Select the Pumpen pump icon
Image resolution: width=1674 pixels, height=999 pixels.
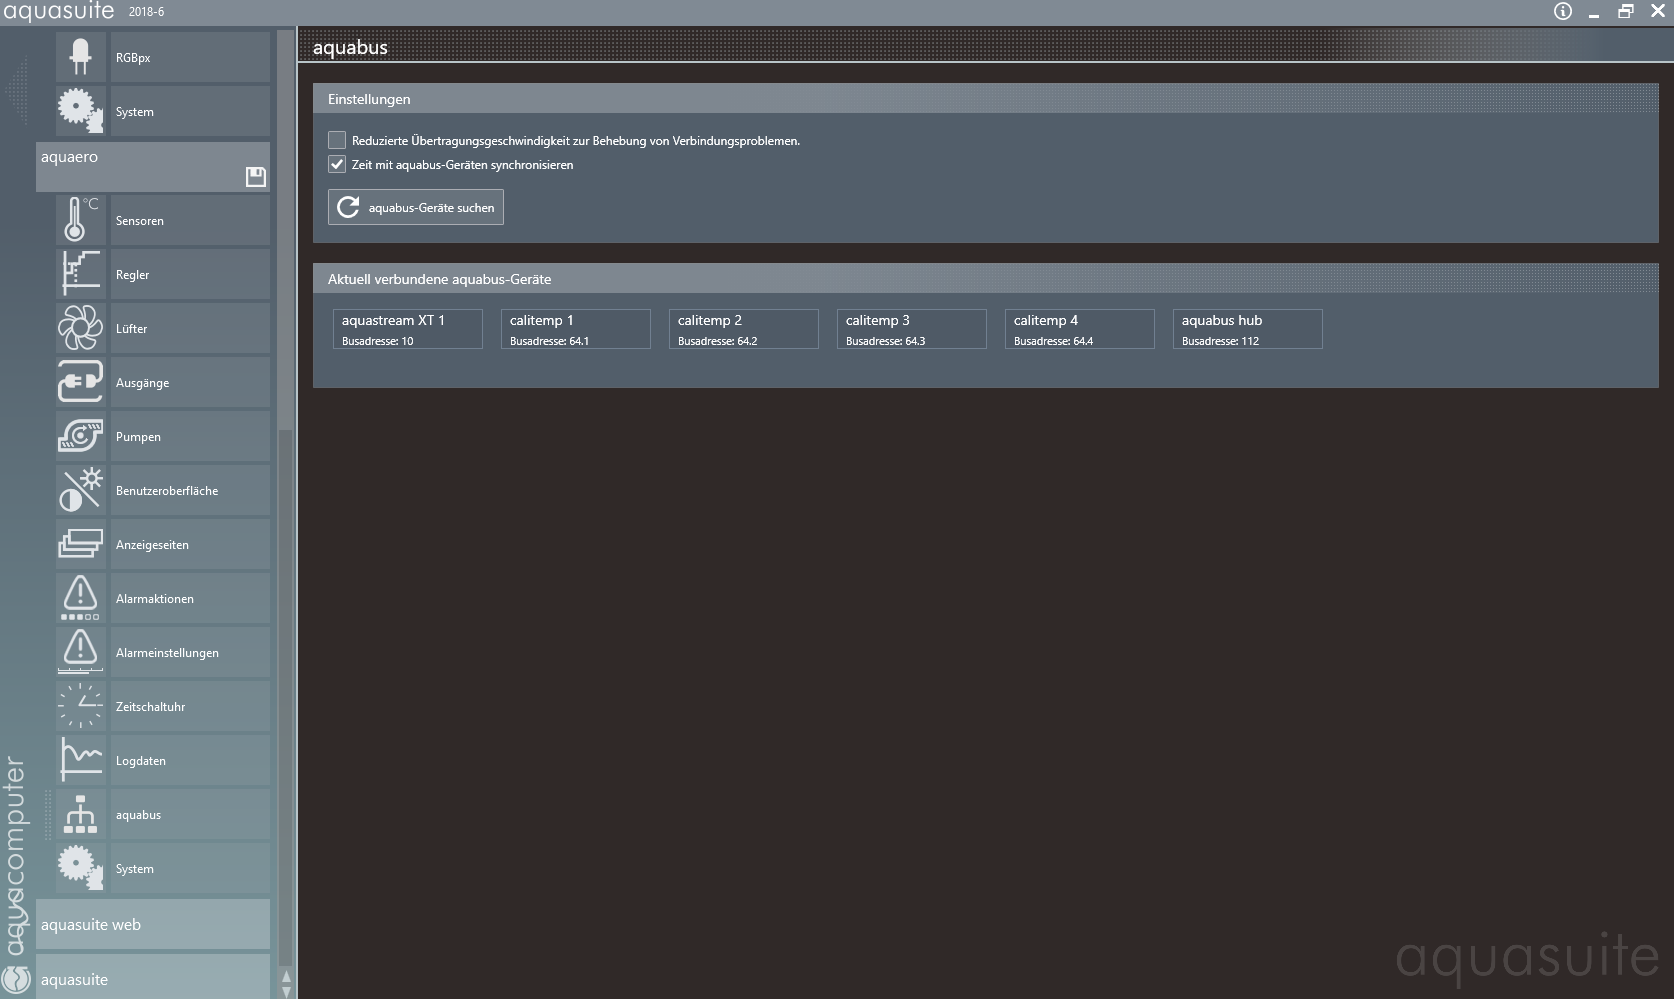point(80,436)
